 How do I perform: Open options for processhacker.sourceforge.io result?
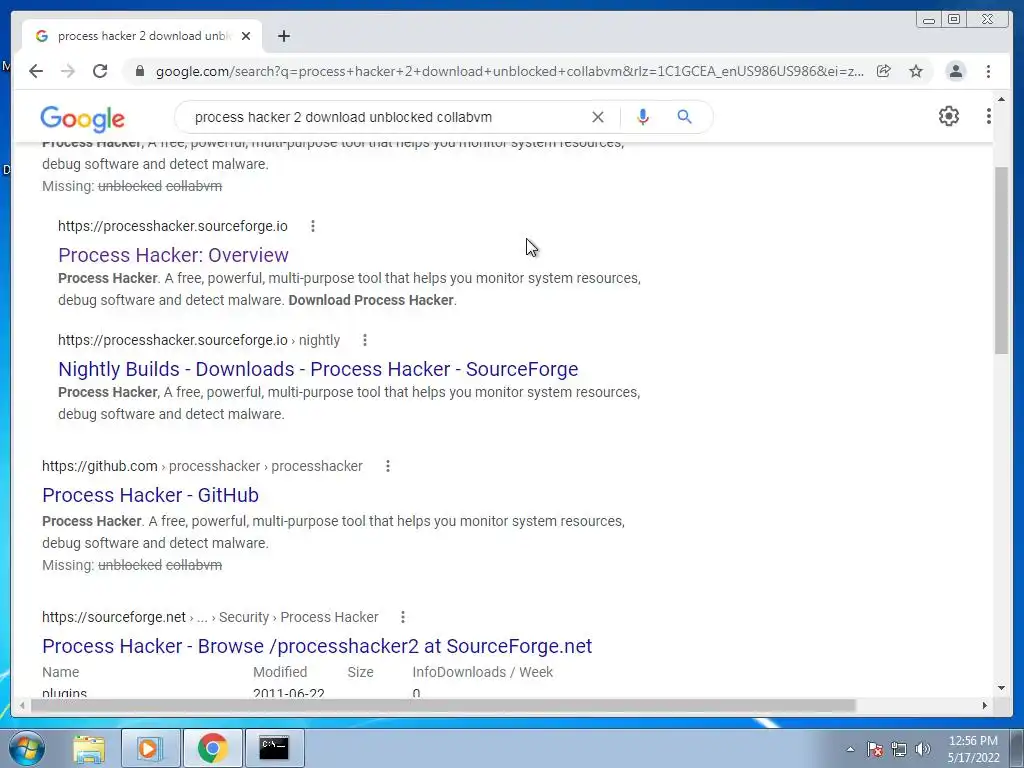tap(313, 226)
